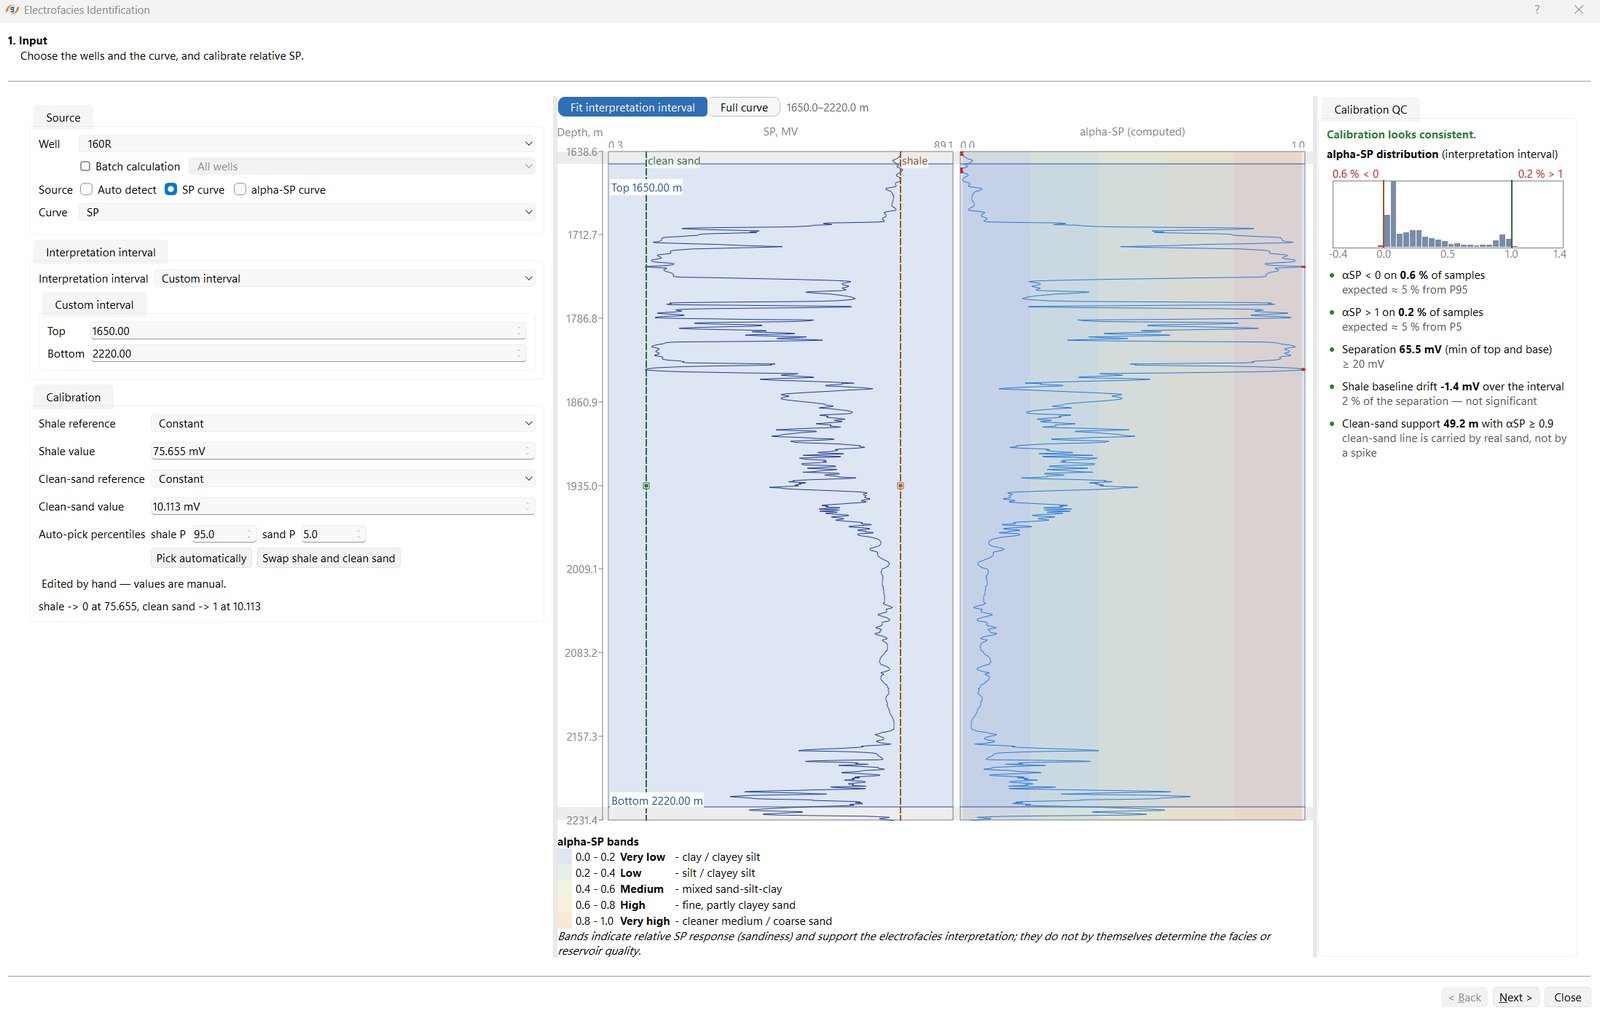Select the SP curve source option
Image resolution: width=1600 pixels, height=1013 pixels.
[x=171, y=190]
